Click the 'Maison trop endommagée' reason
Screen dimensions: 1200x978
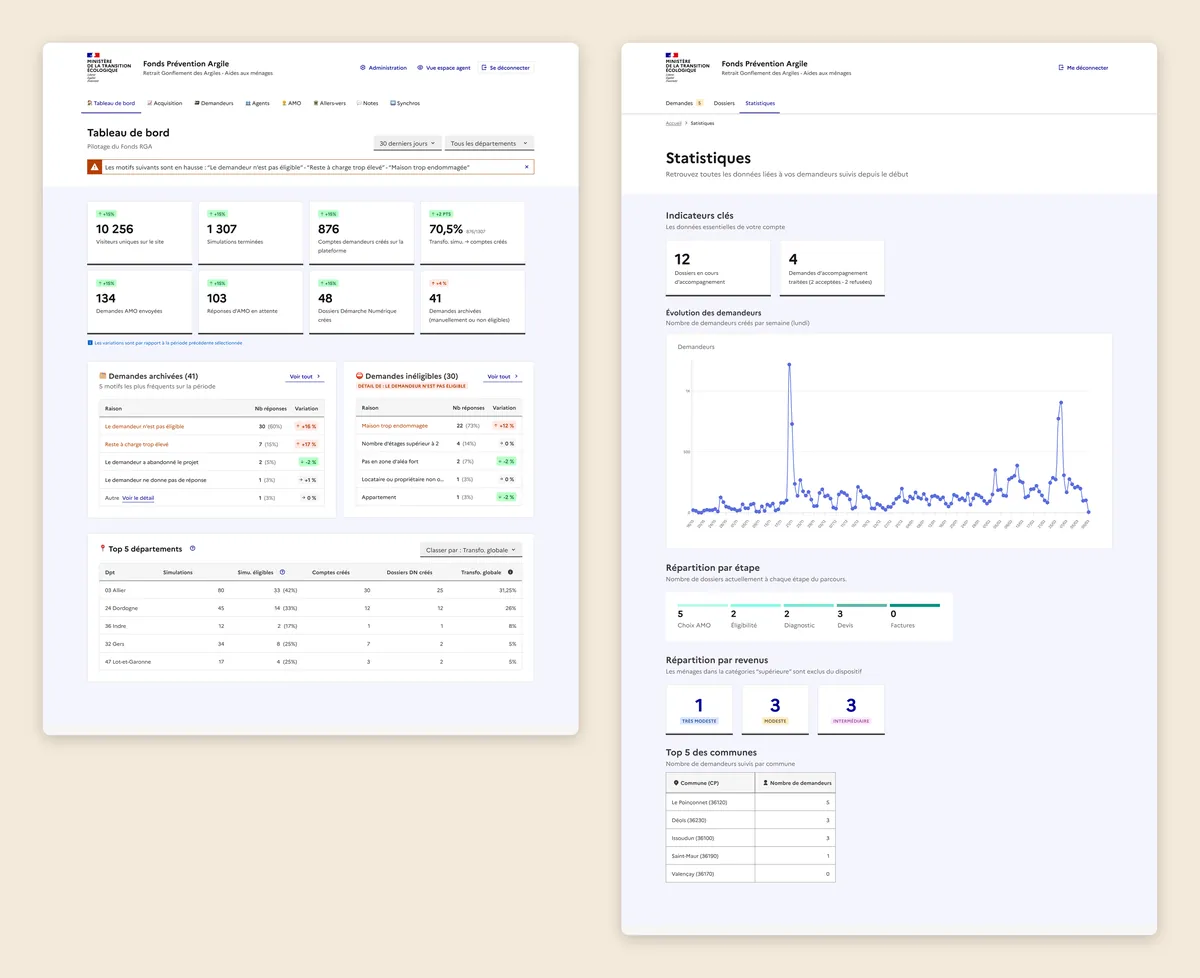(394, 426)
